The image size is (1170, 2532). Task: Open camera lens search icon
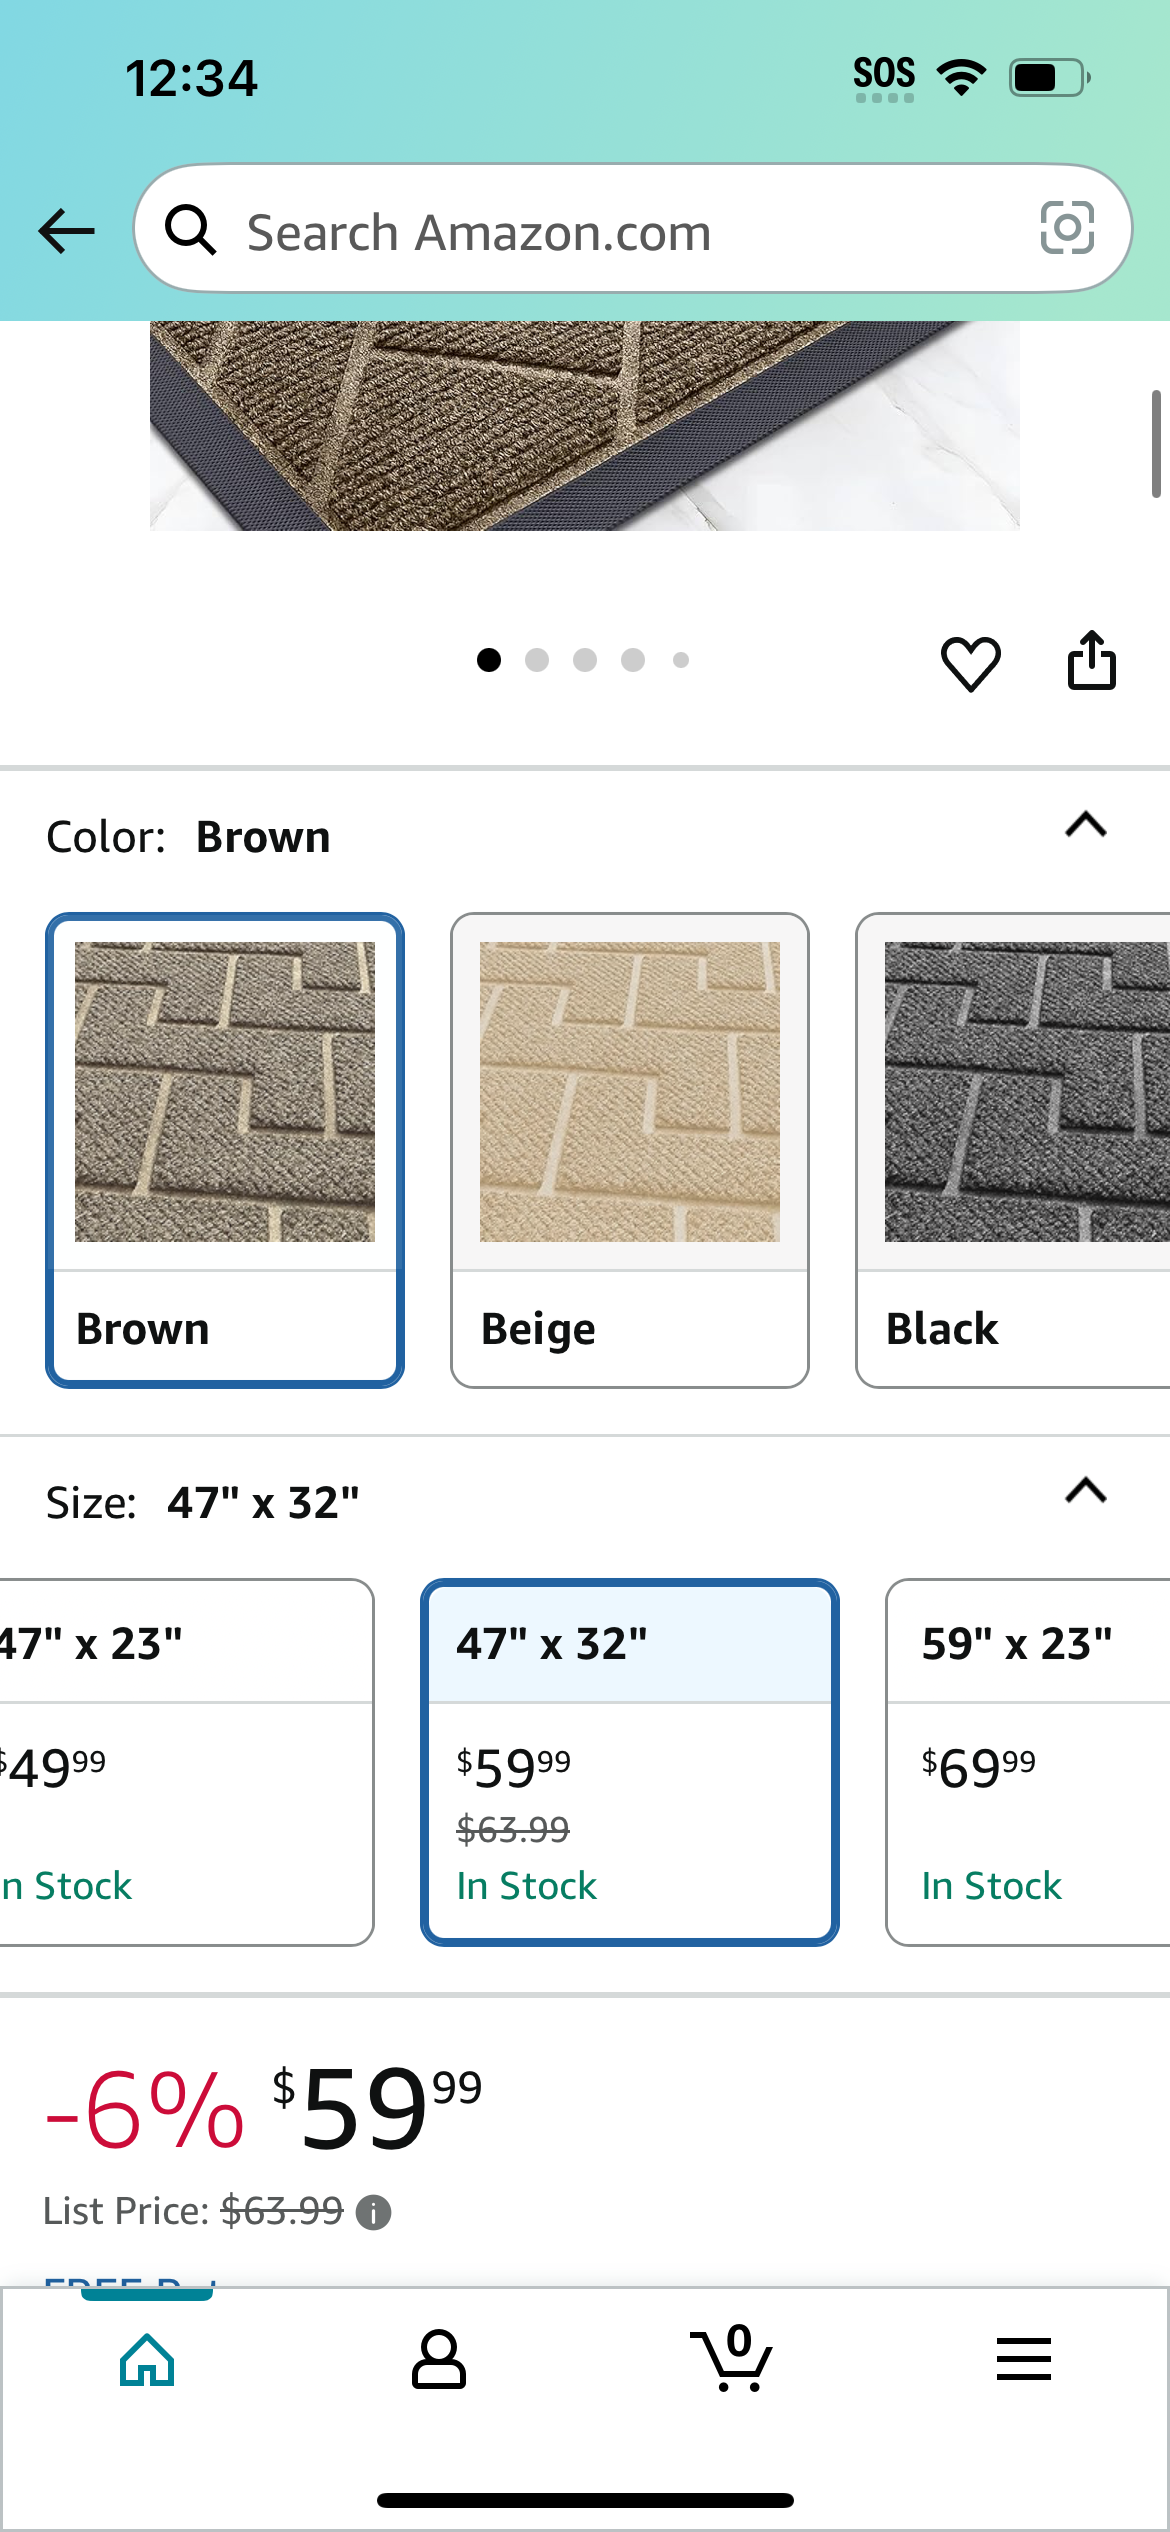(x=1067, y=228)
